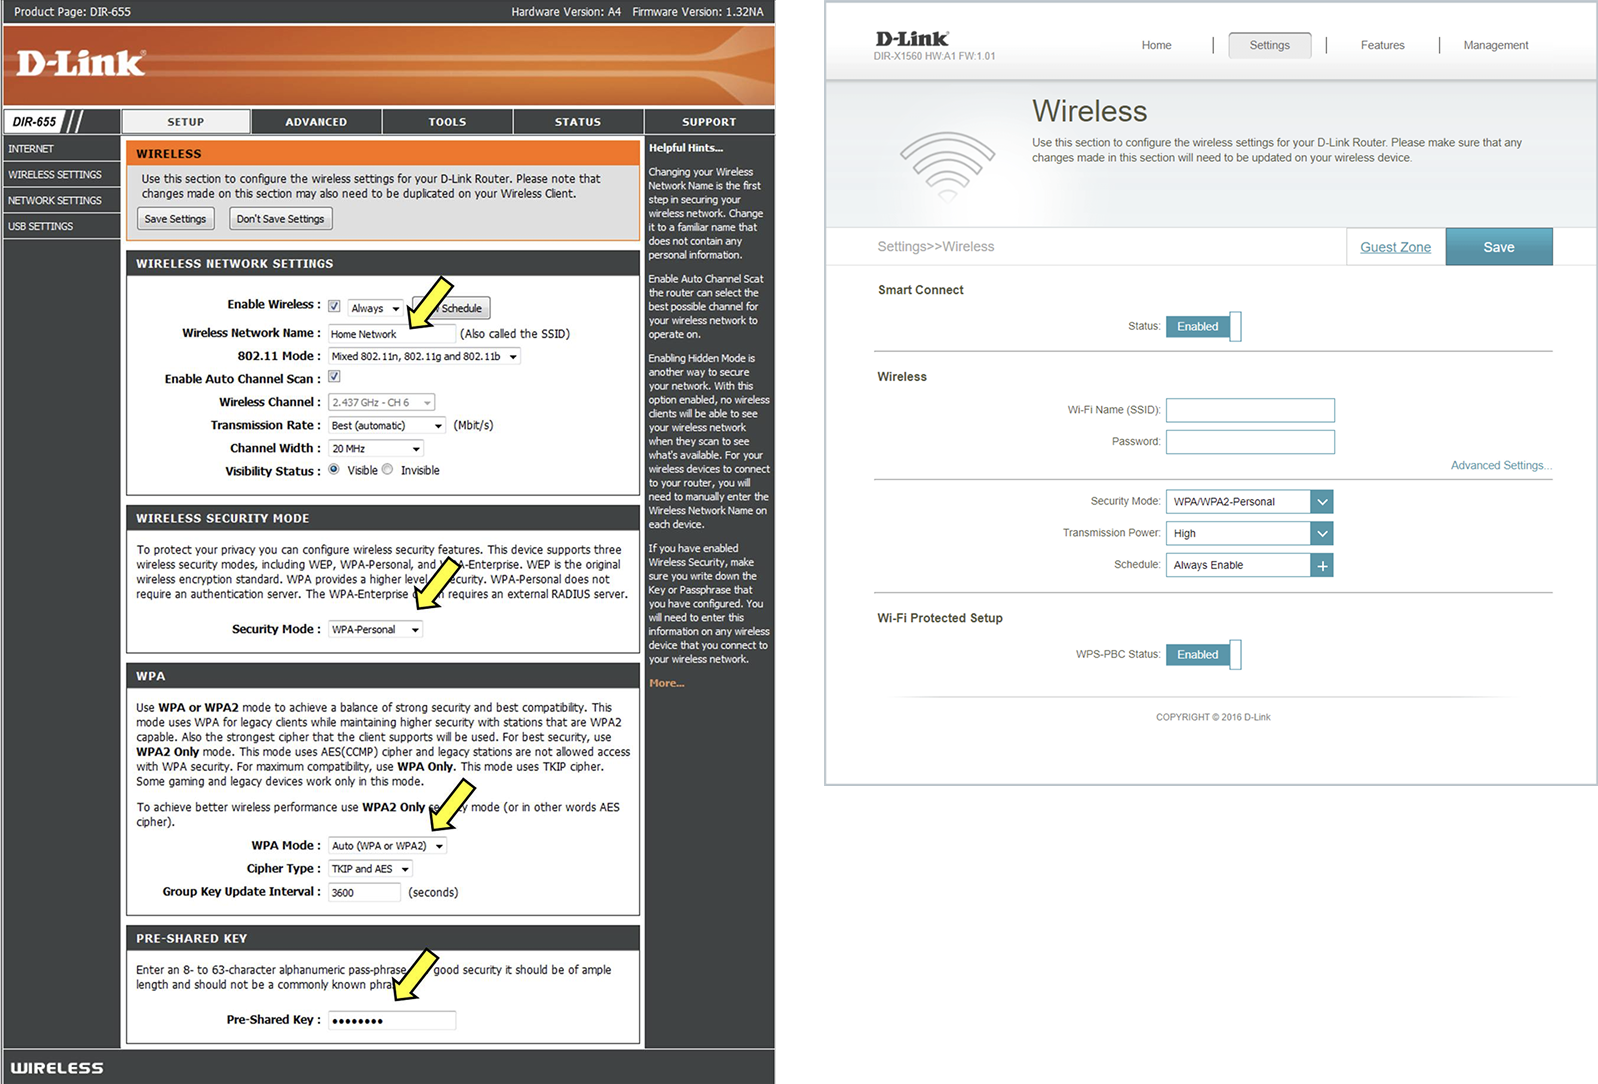Screen dimensions: 1598x1084
Task: Open the Features menu
Action: coord(1382,45)
